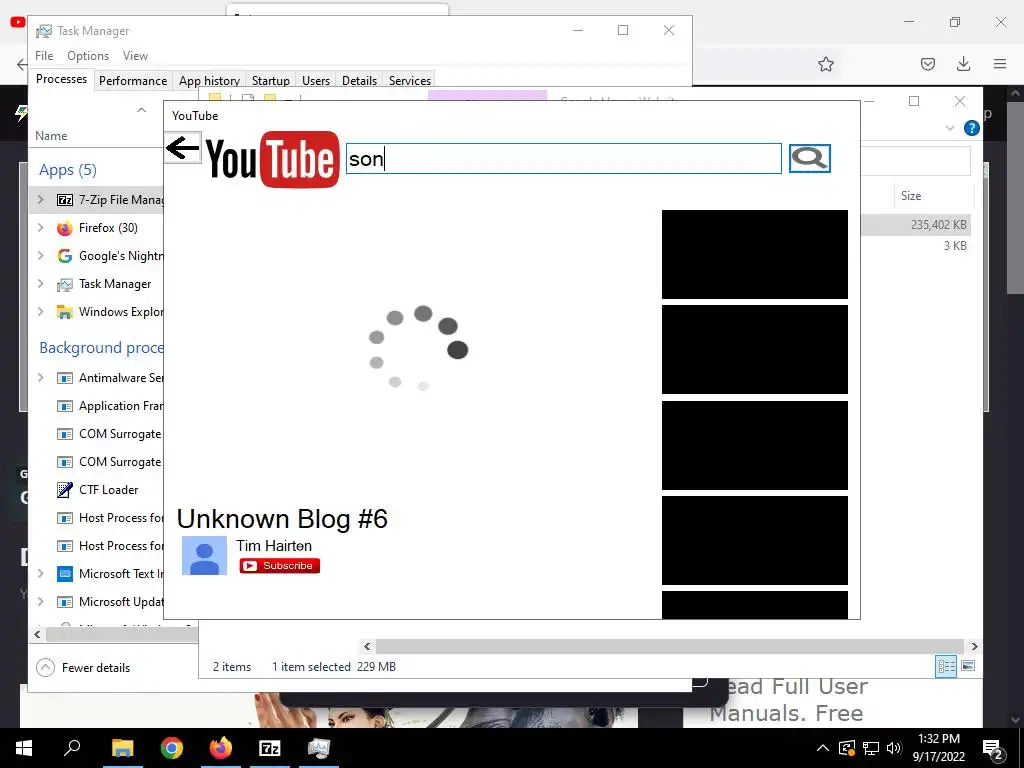
Task: Select the 3 KB file row
Action: [x=915, y=246]
